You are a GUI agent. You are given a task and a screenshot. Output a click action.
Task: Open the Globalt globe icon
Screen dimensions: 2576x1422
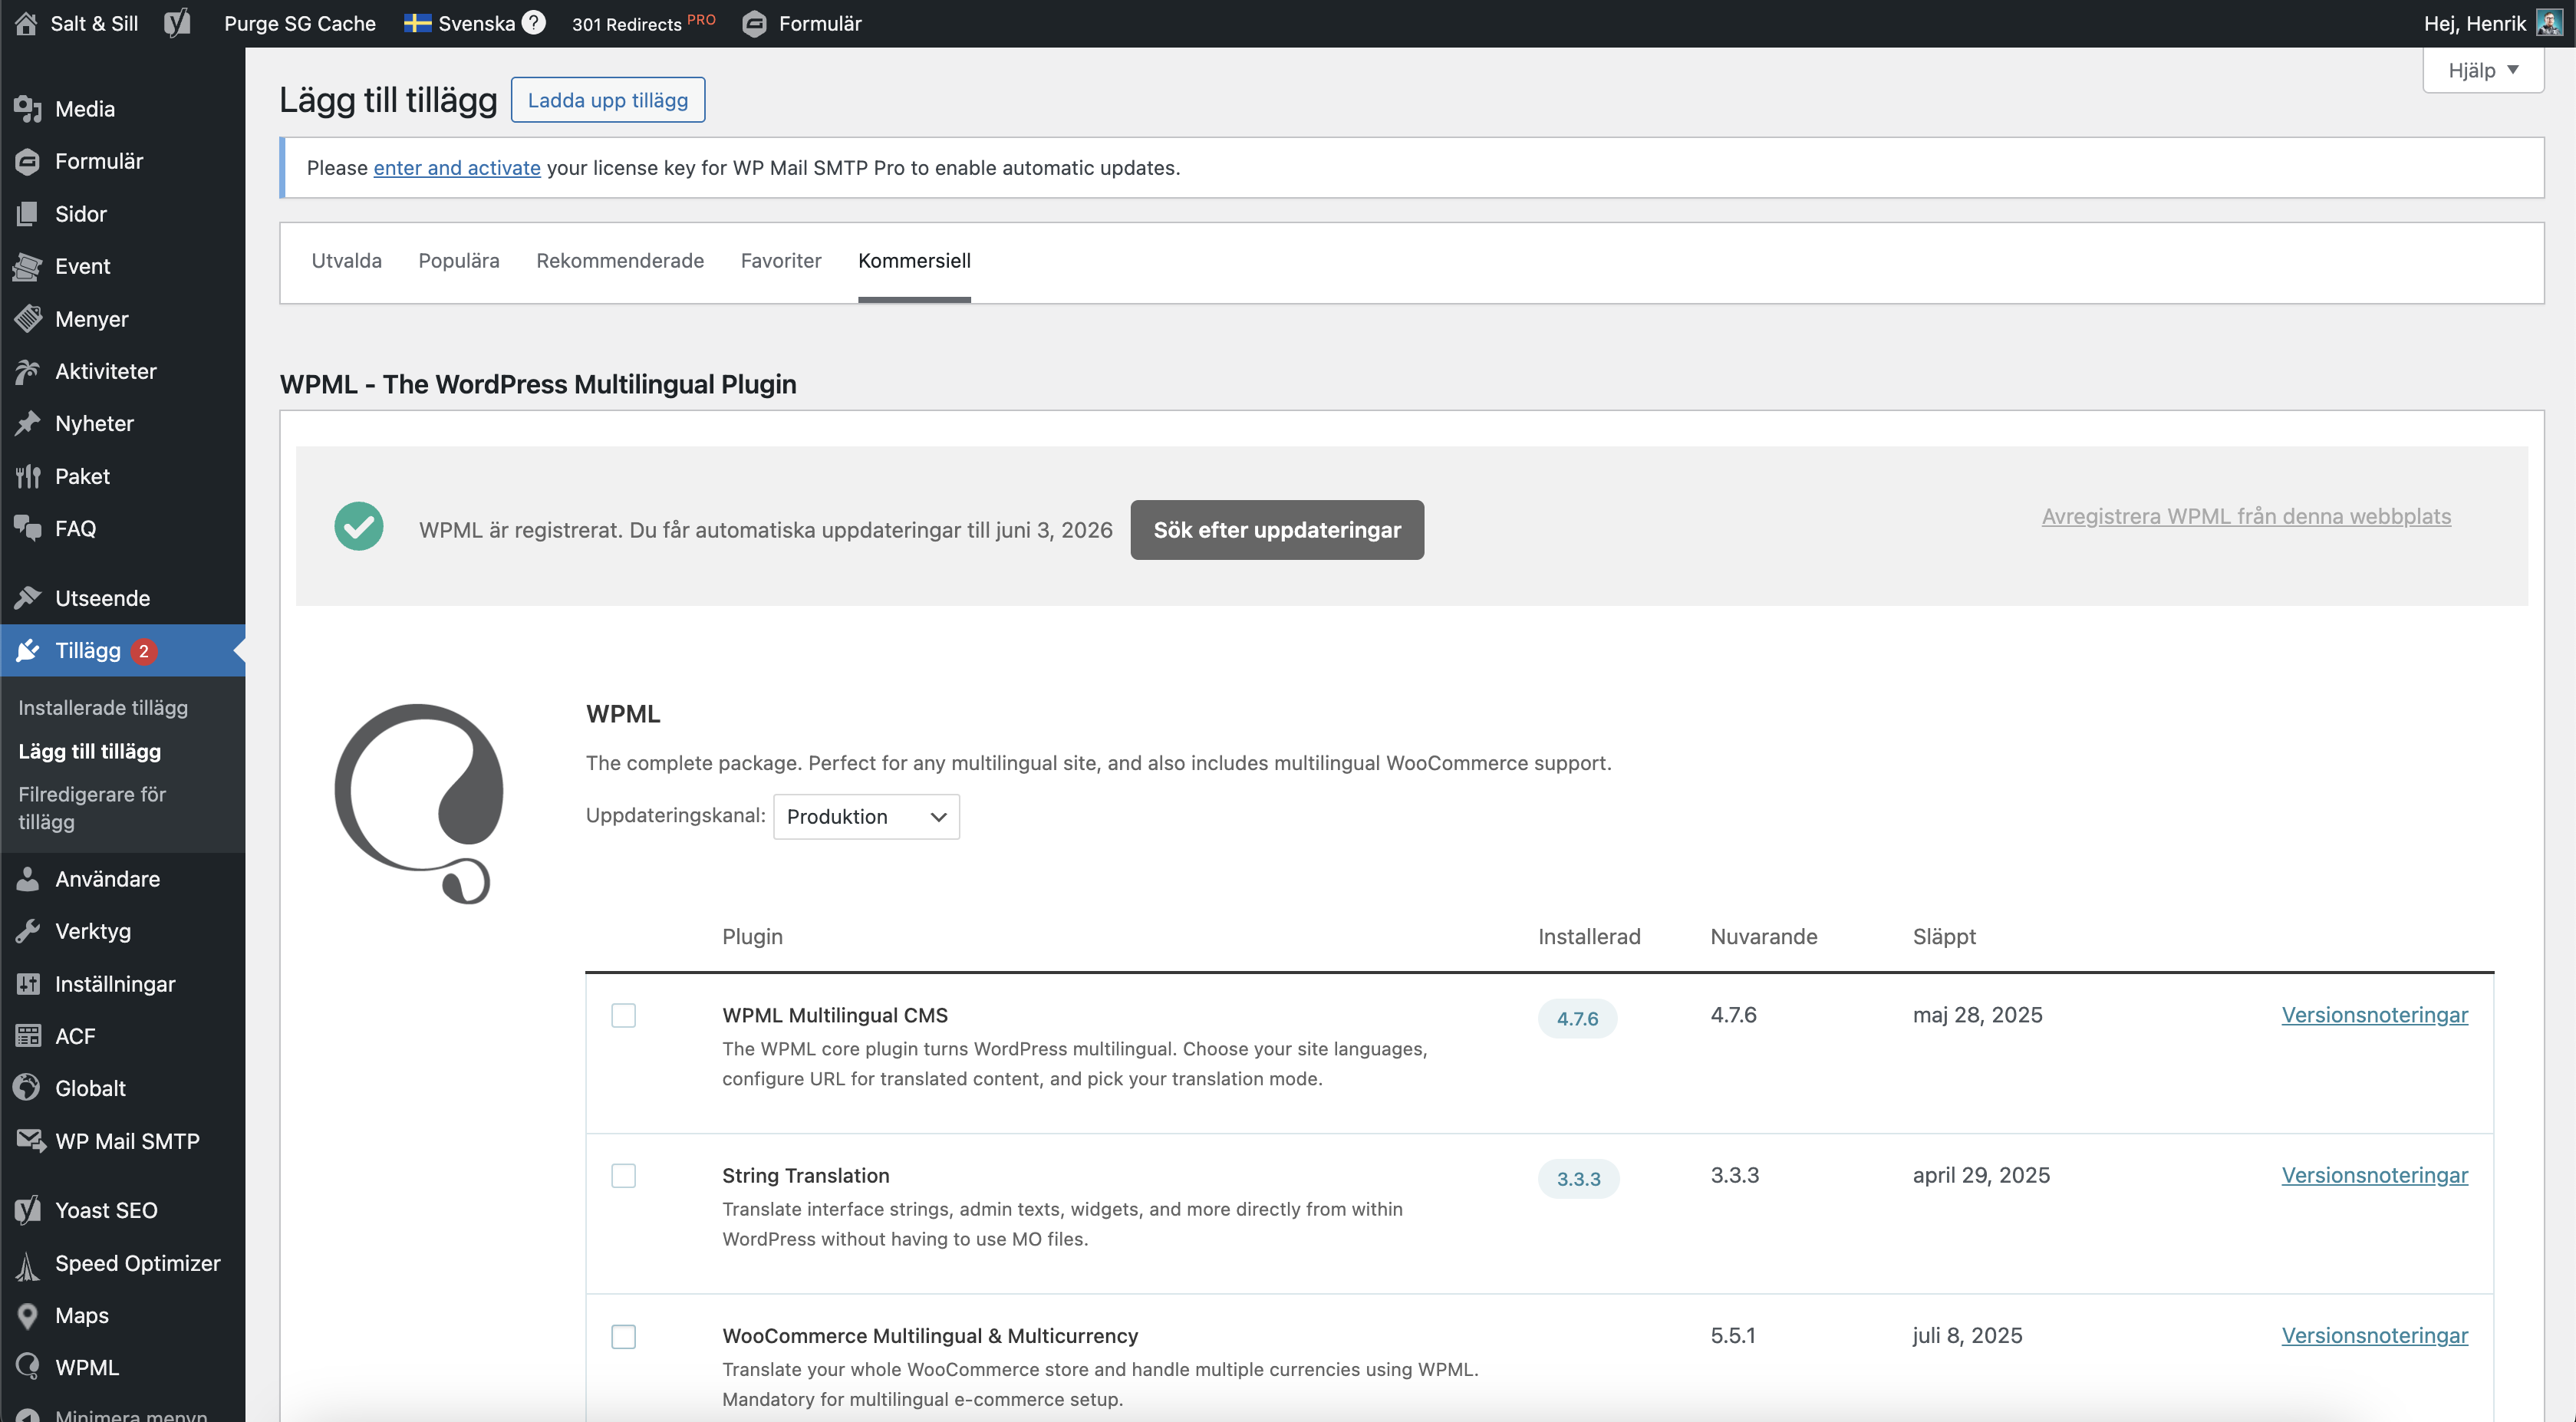[28, 1088]
